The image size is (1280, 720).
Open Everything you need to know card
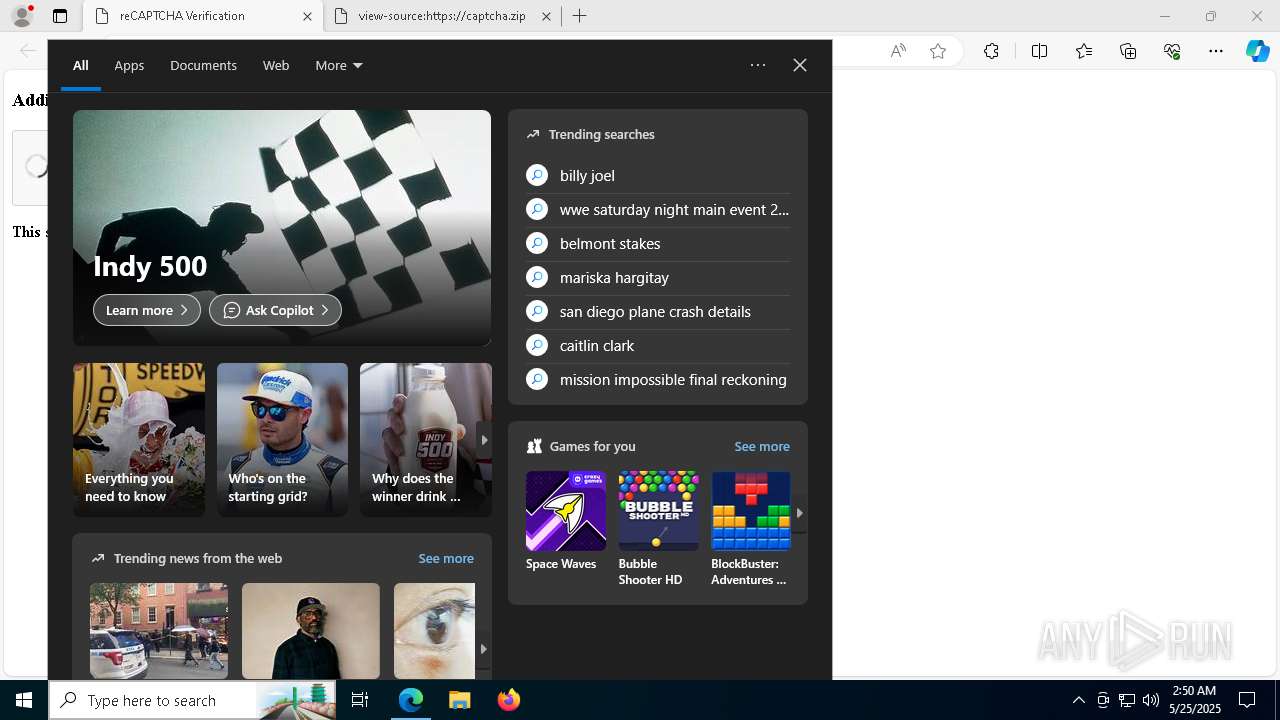pos(139,440)
